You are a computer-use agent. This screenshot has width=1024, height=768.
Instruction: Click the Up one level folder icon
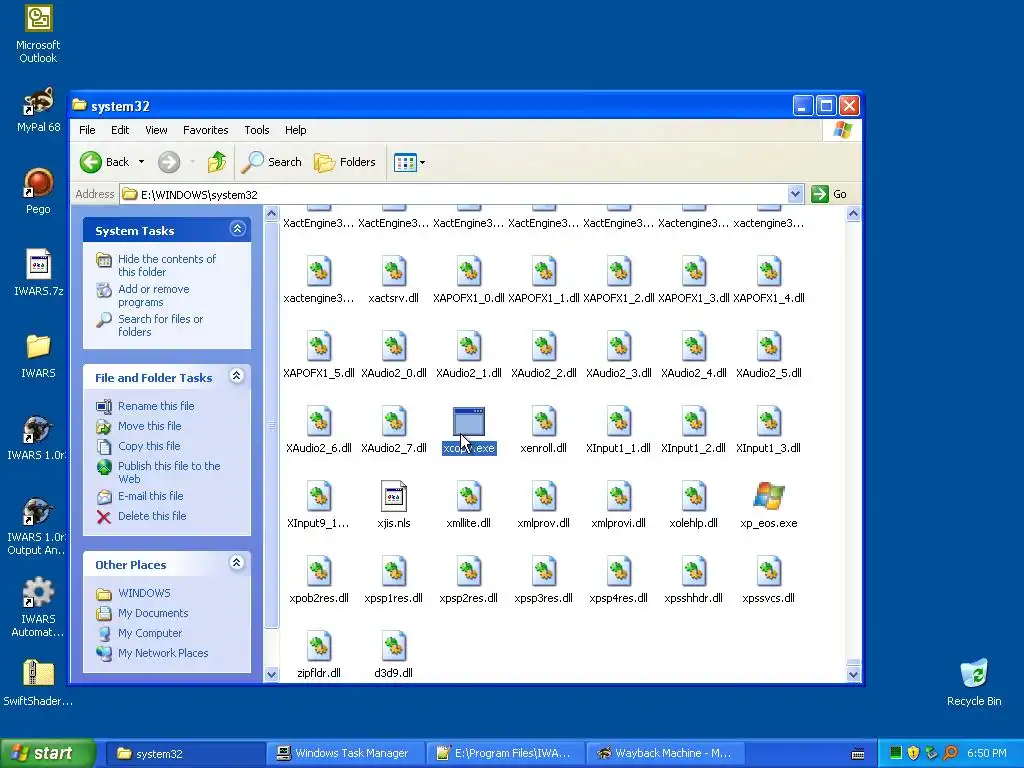pyautogui.click(x=217, y=162)
